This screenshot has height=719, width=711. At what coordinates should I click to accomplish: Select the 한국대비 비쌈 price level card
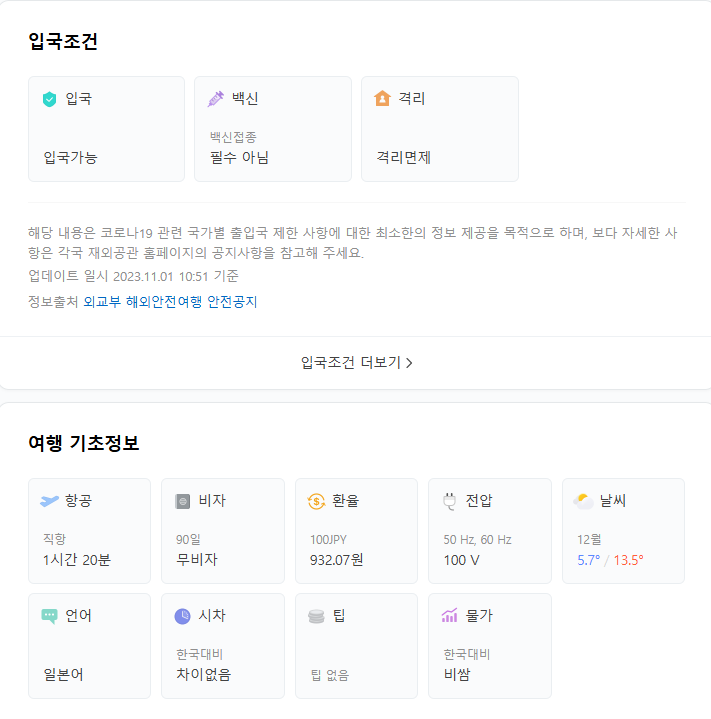[490, 646]
